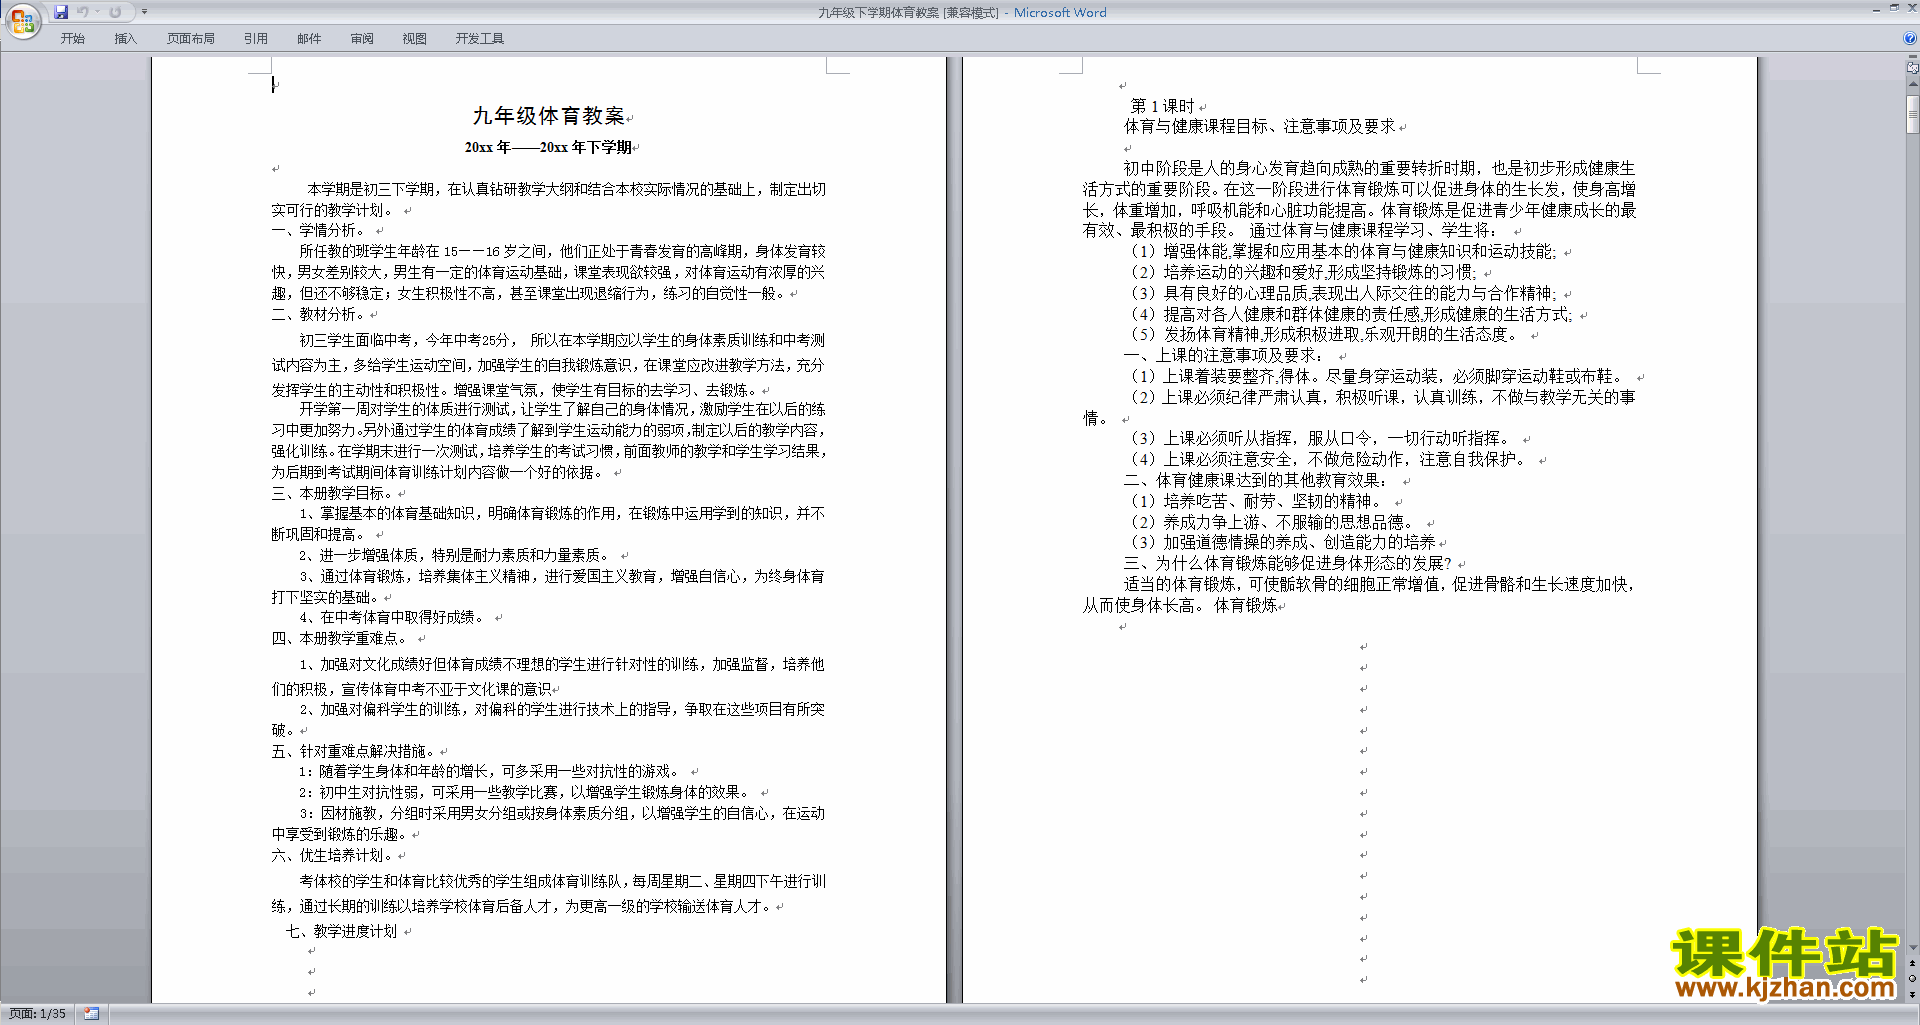
Task: Open the Office button menu
Action: tap(23, 21)
